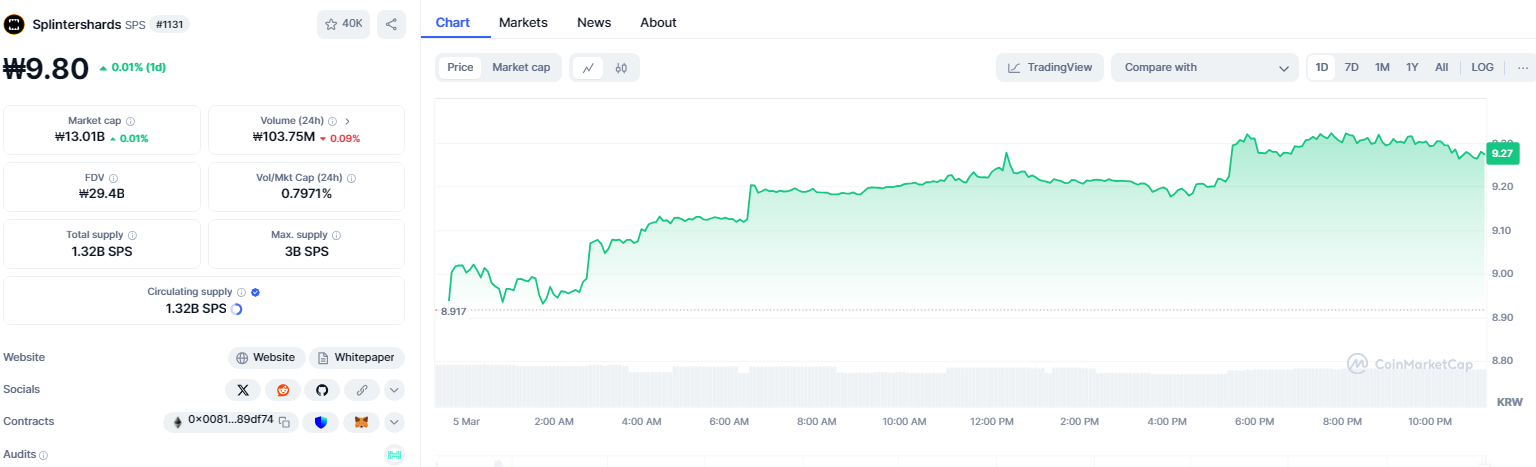The height and width of the screenshot is (467, 1536).
Task: Click the 8.917 opening price label
Action: pos(454,311)
